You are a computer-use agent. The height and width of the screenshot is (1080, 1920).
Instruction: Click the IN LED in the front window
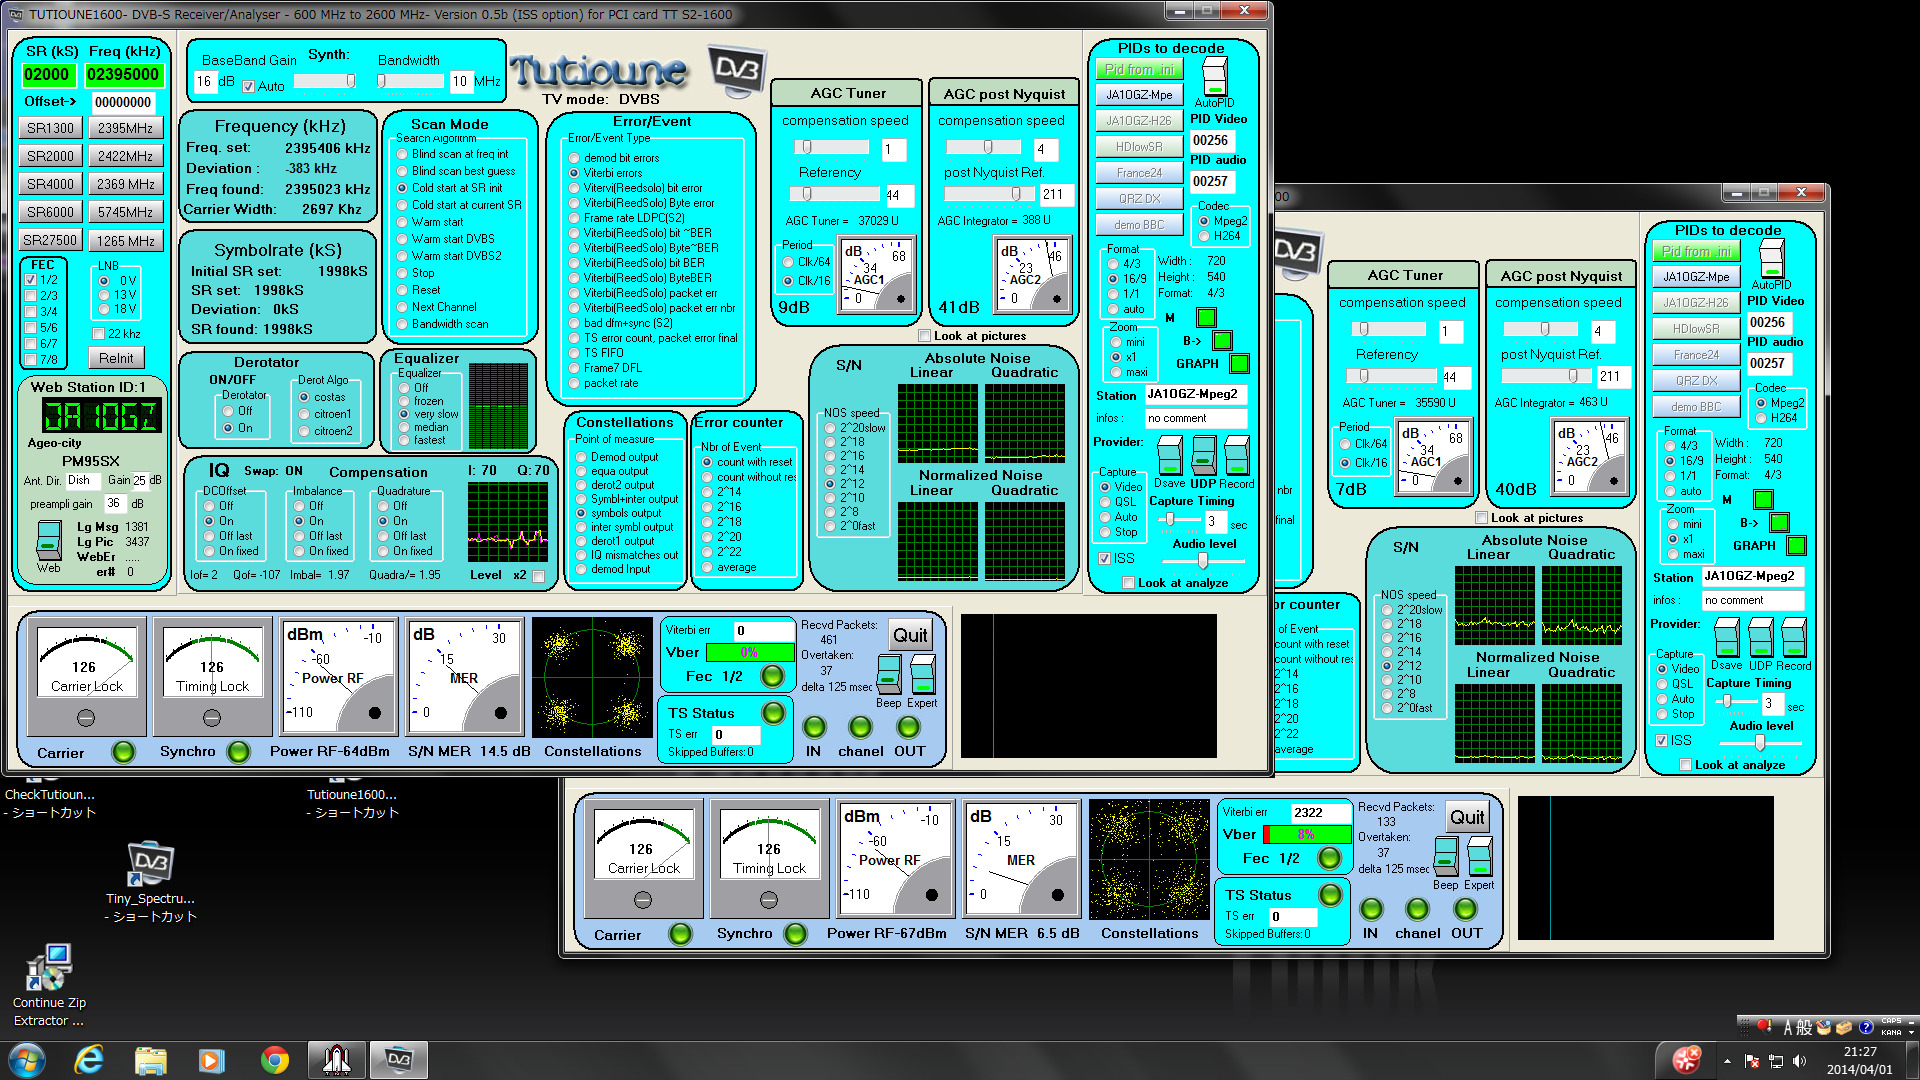click(814, 727)
